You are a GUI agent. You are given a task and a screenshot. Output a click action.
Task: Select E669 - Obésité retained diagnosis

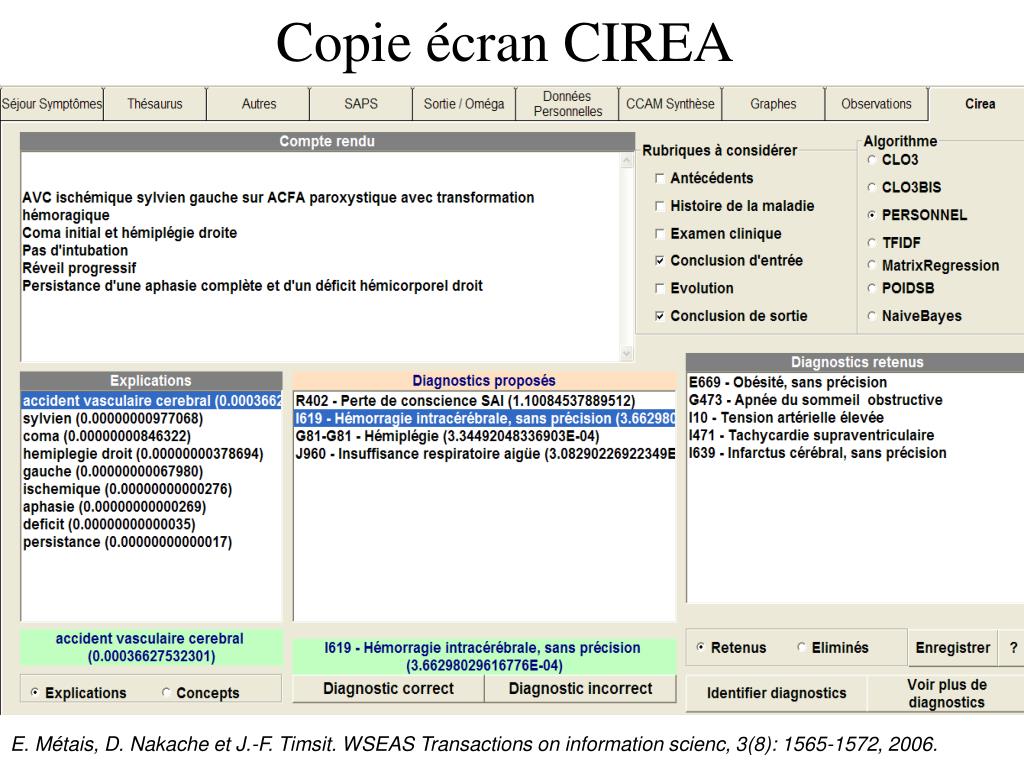pos(856,382)
